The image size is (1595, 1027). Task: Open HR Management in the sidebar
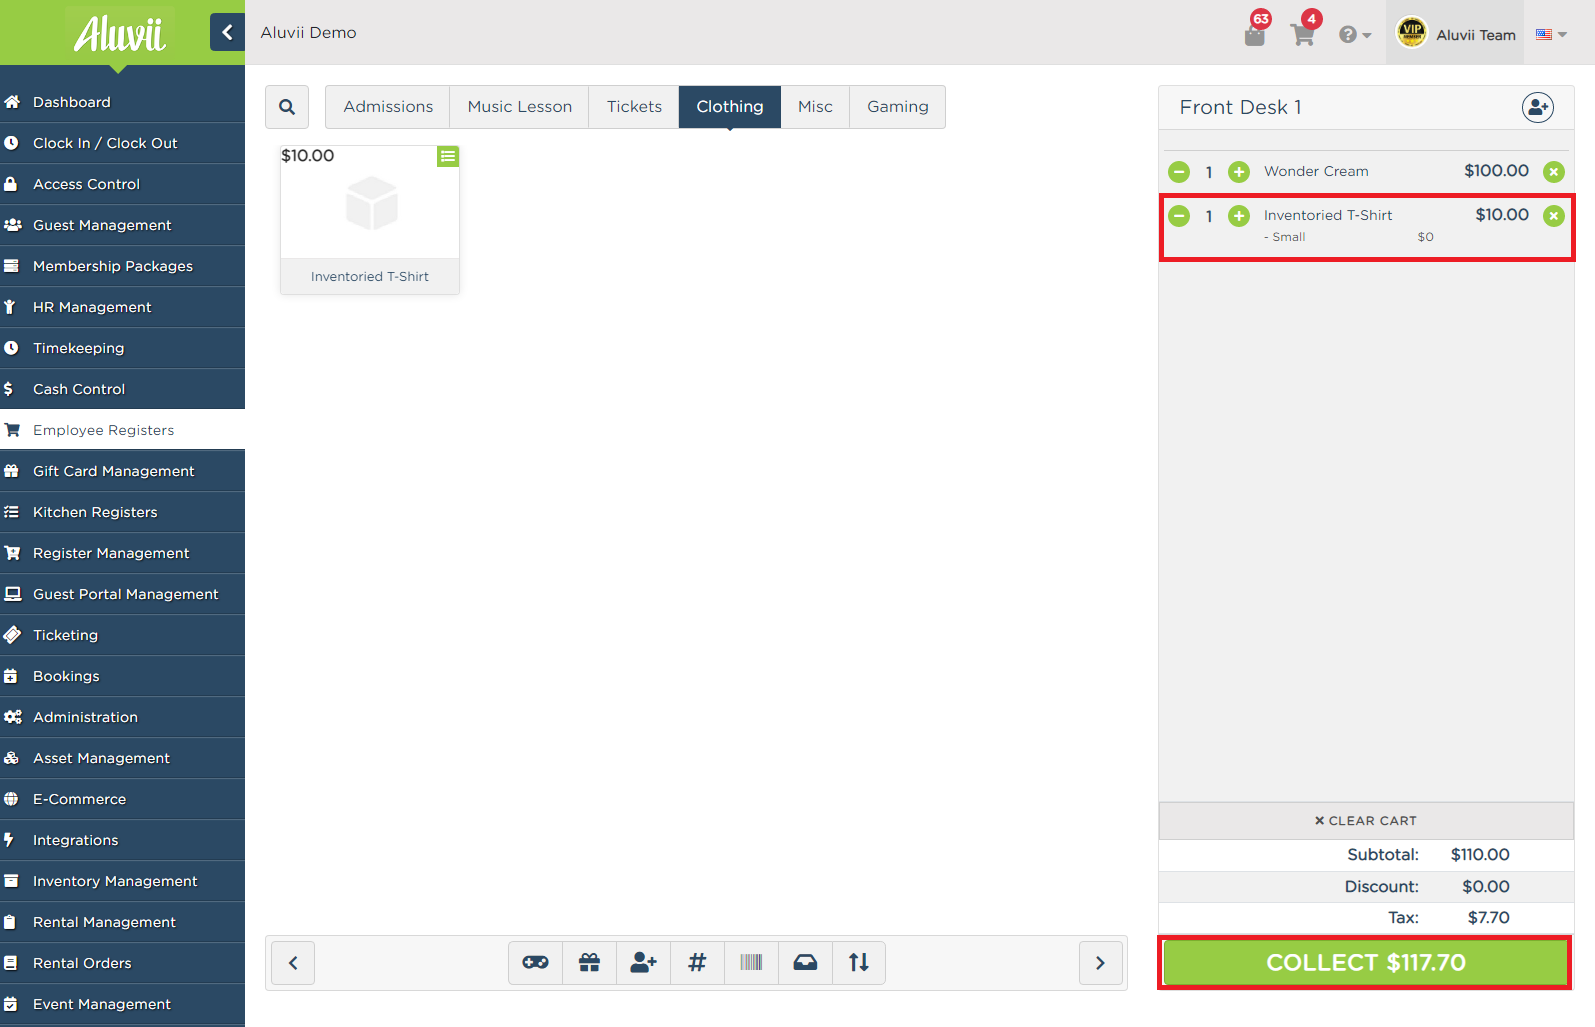tap(122, 307)
